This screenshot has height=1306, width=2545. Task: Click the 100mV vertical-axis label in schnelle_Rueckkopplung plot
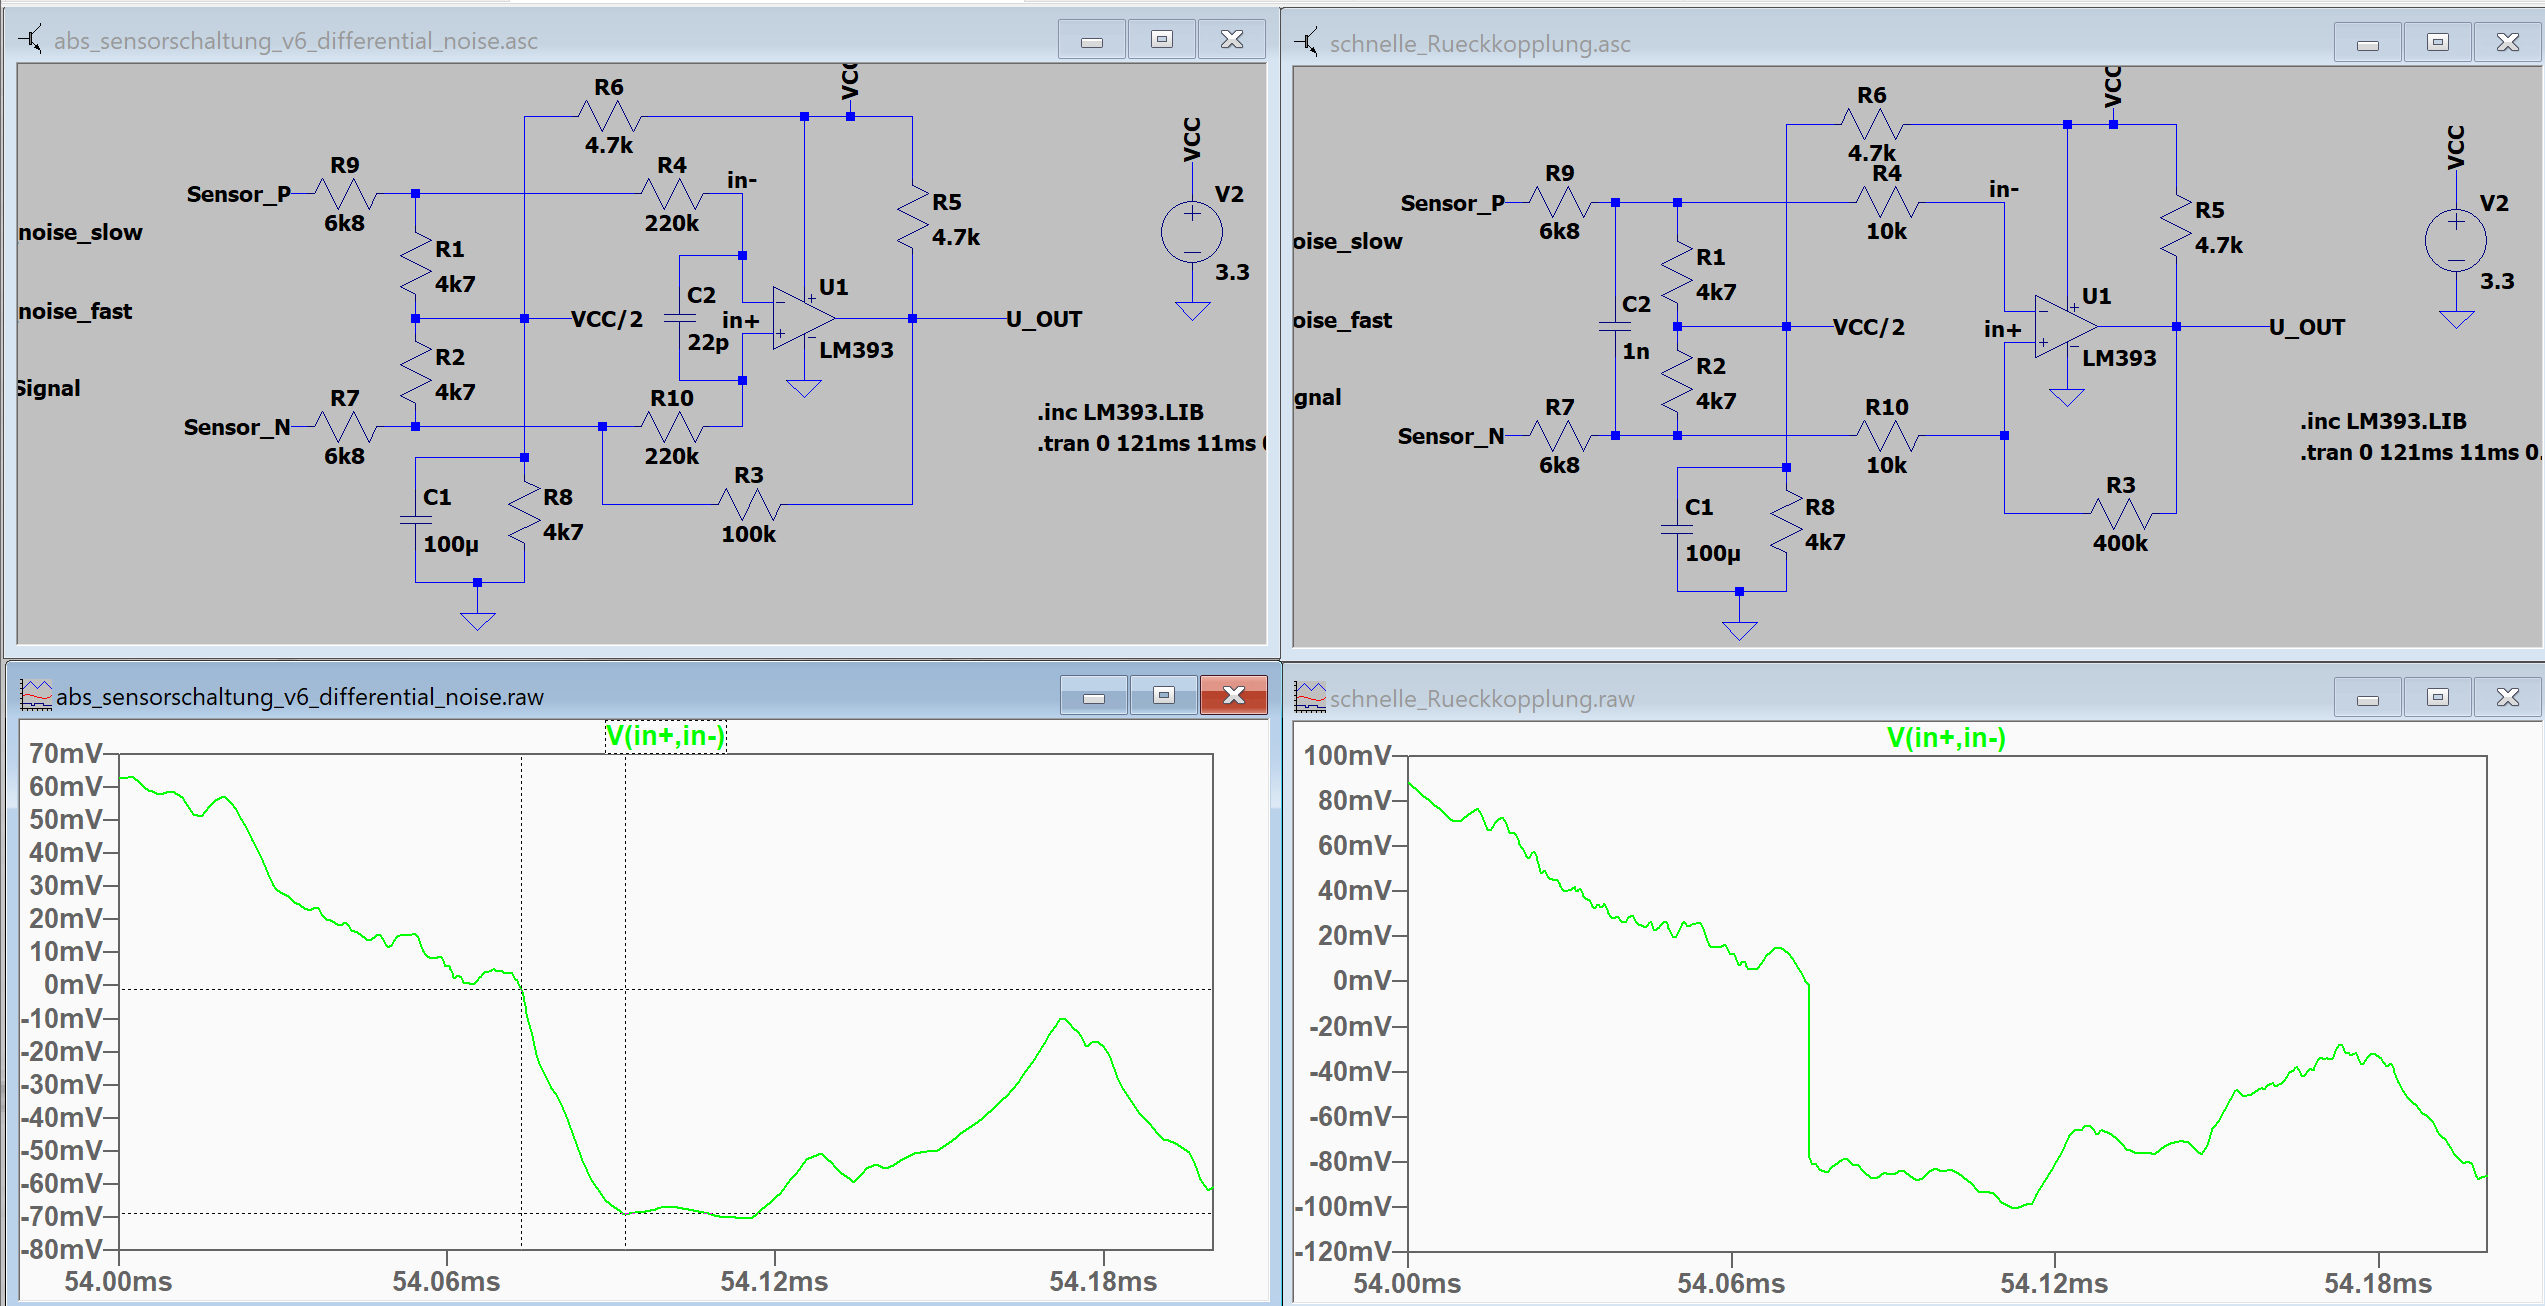(1346, 755)
